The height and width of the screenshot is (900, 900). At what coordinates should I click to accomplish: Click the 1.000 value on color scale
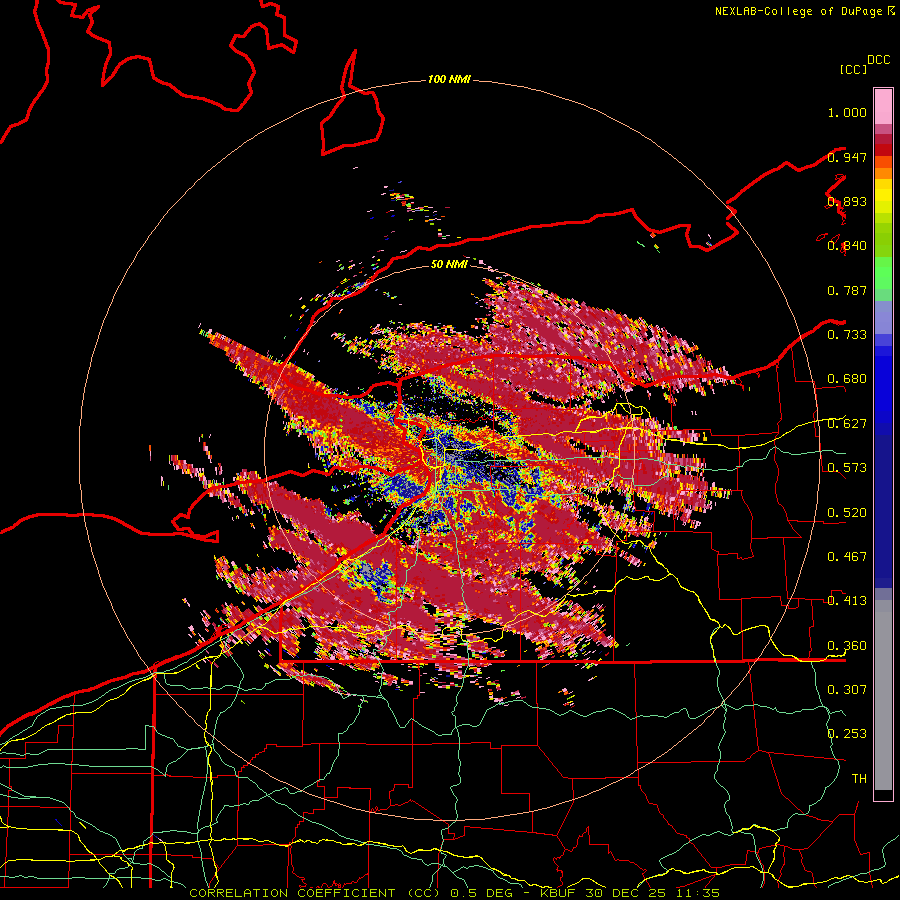[x=847, y=112]
